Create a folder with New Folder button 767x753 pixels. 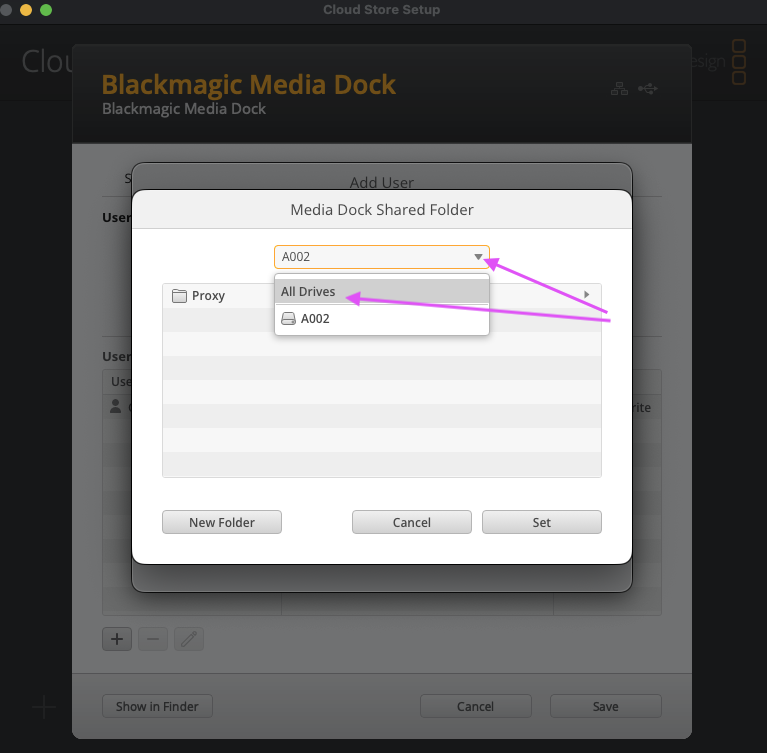[222, 522]
